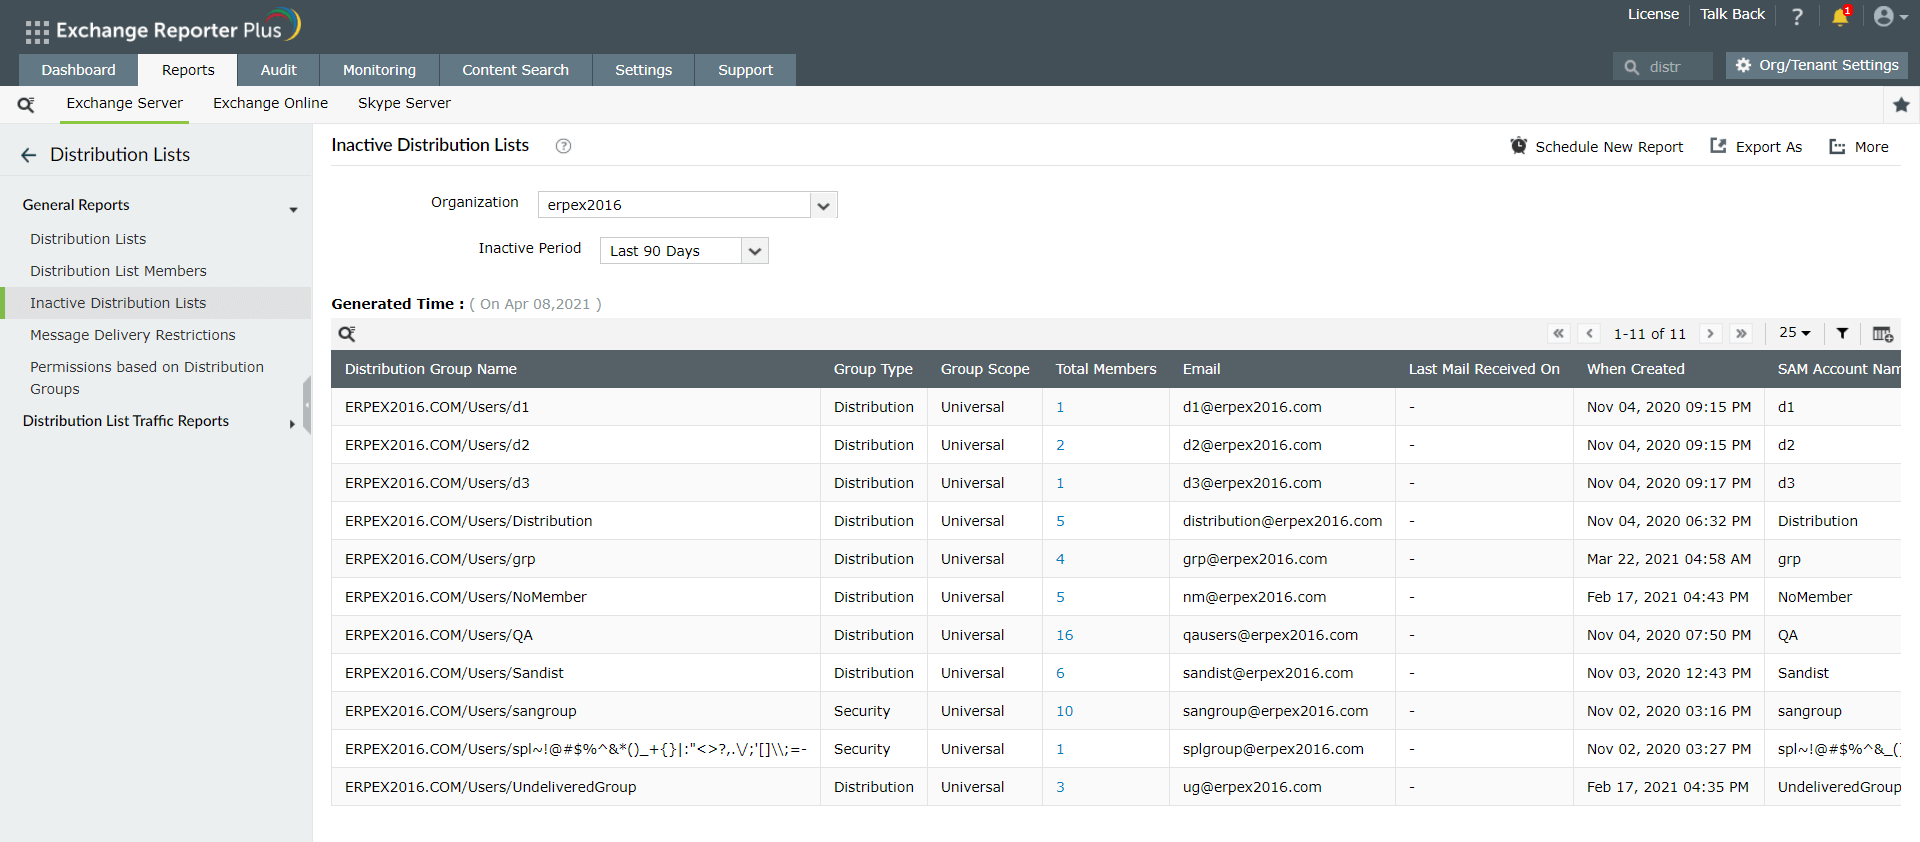
Task: Open the QA group's 16 members link
Action: [1064, 635]
